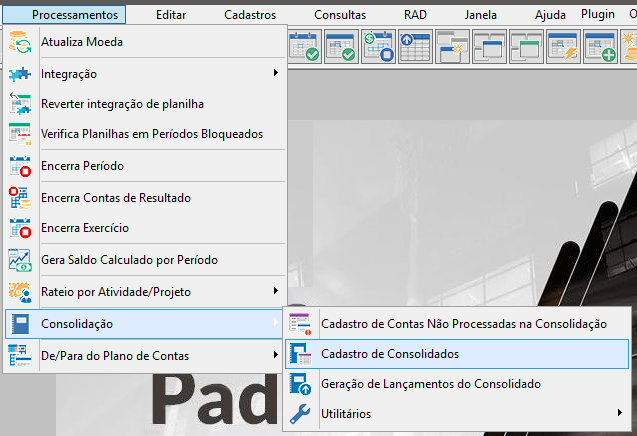Viewport: 637px width, 436px height.
Task: Select Reverter integração de planilha
Action: [x=144, y=104]
